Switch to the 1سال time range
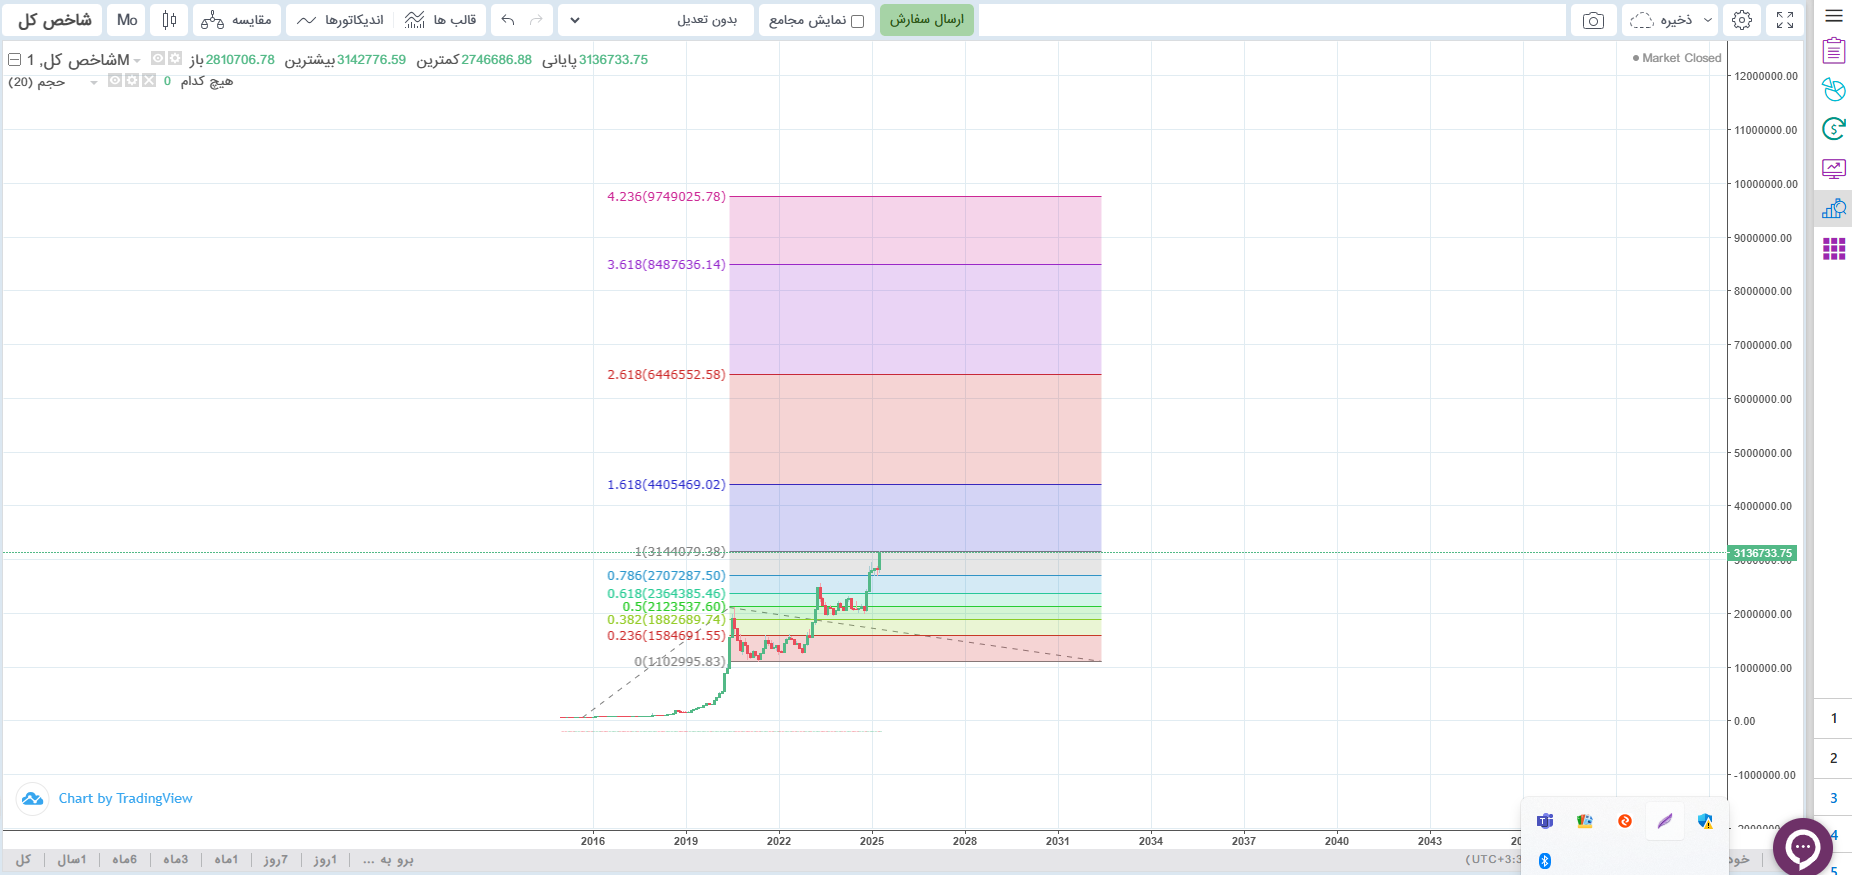Image resolution: width=1852 pixels, height=875 pixels. coord(71,860)
